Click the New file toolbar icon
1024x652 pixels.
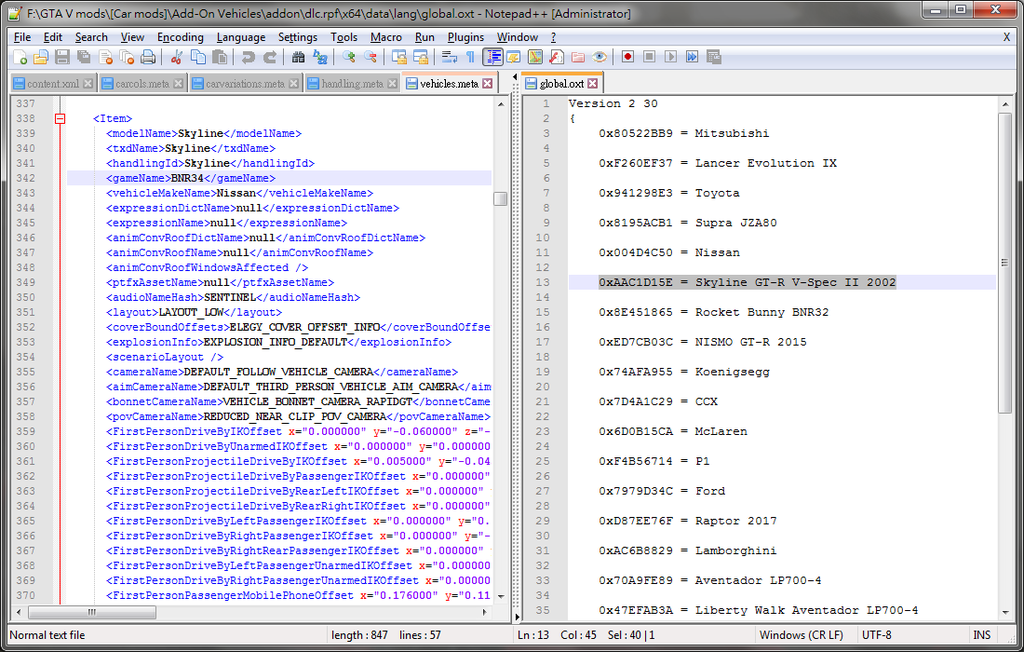tap(20, 57)
